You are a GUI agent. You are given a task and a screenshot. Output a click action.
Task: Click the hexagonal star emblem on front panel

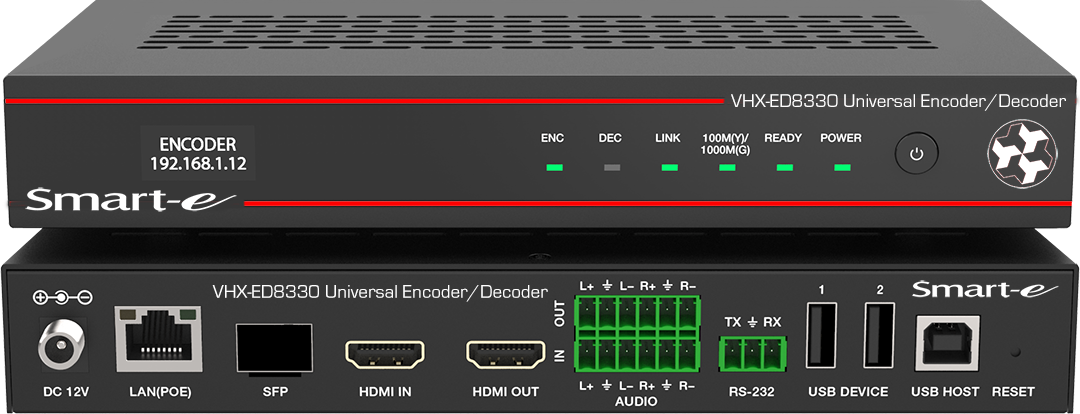tap(1022, 154)
